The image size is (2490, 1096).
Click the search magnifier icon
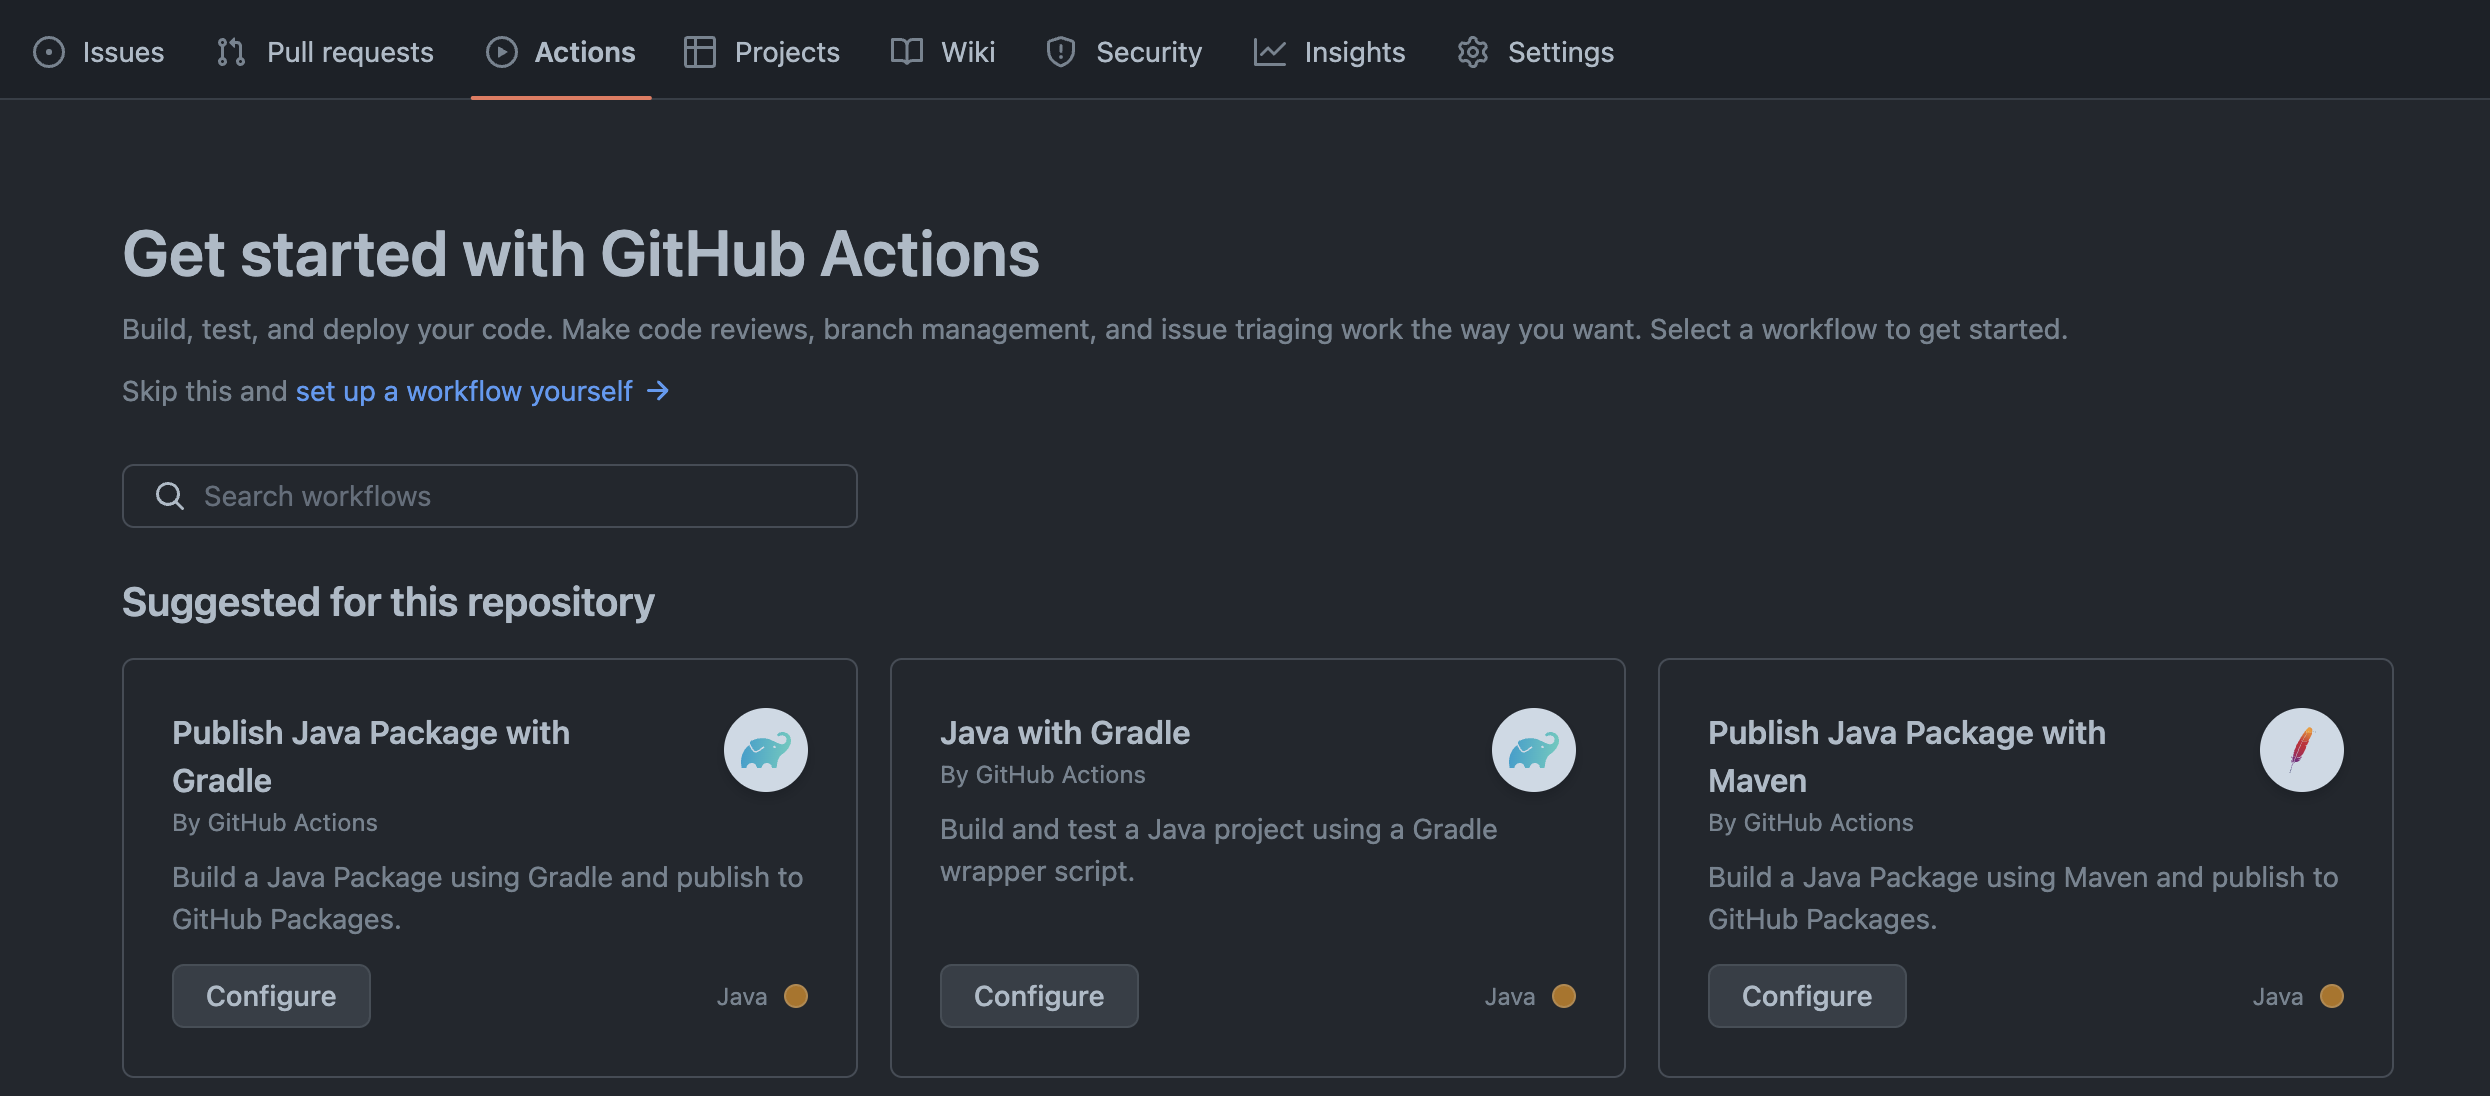(x=170, y=496)
